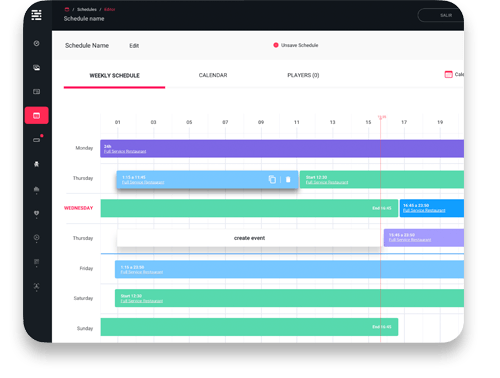
Task: Switch to the Weekly Schedule tab
Action: (114, 76)
